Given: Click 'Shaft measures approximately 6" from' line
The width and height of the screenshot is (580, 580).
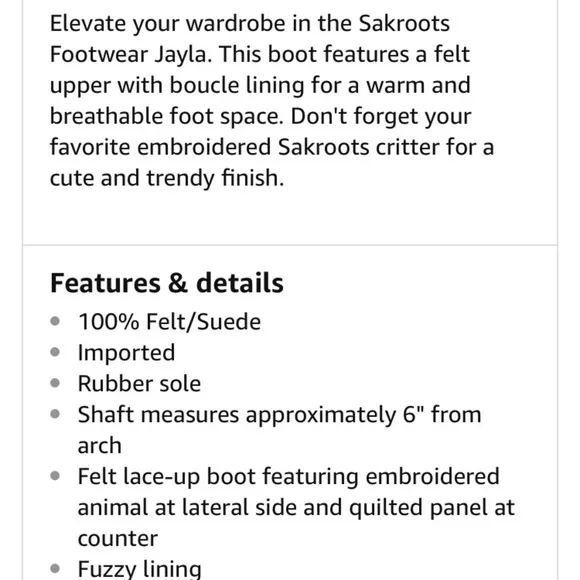Looking at the screenshot, I should (x=280, y=414).
